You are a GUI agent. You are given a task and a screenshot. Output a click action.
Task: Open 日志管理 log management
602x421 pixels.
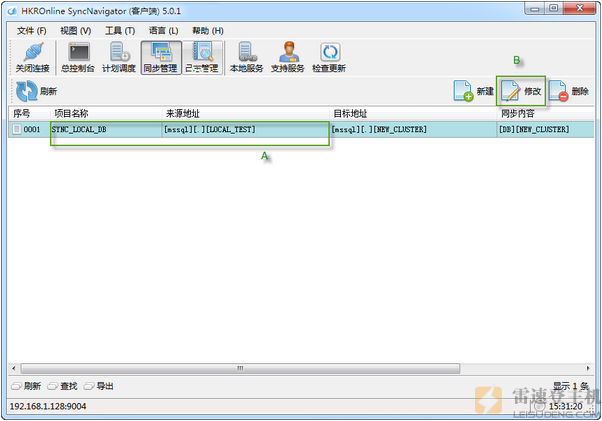(202, 58)
